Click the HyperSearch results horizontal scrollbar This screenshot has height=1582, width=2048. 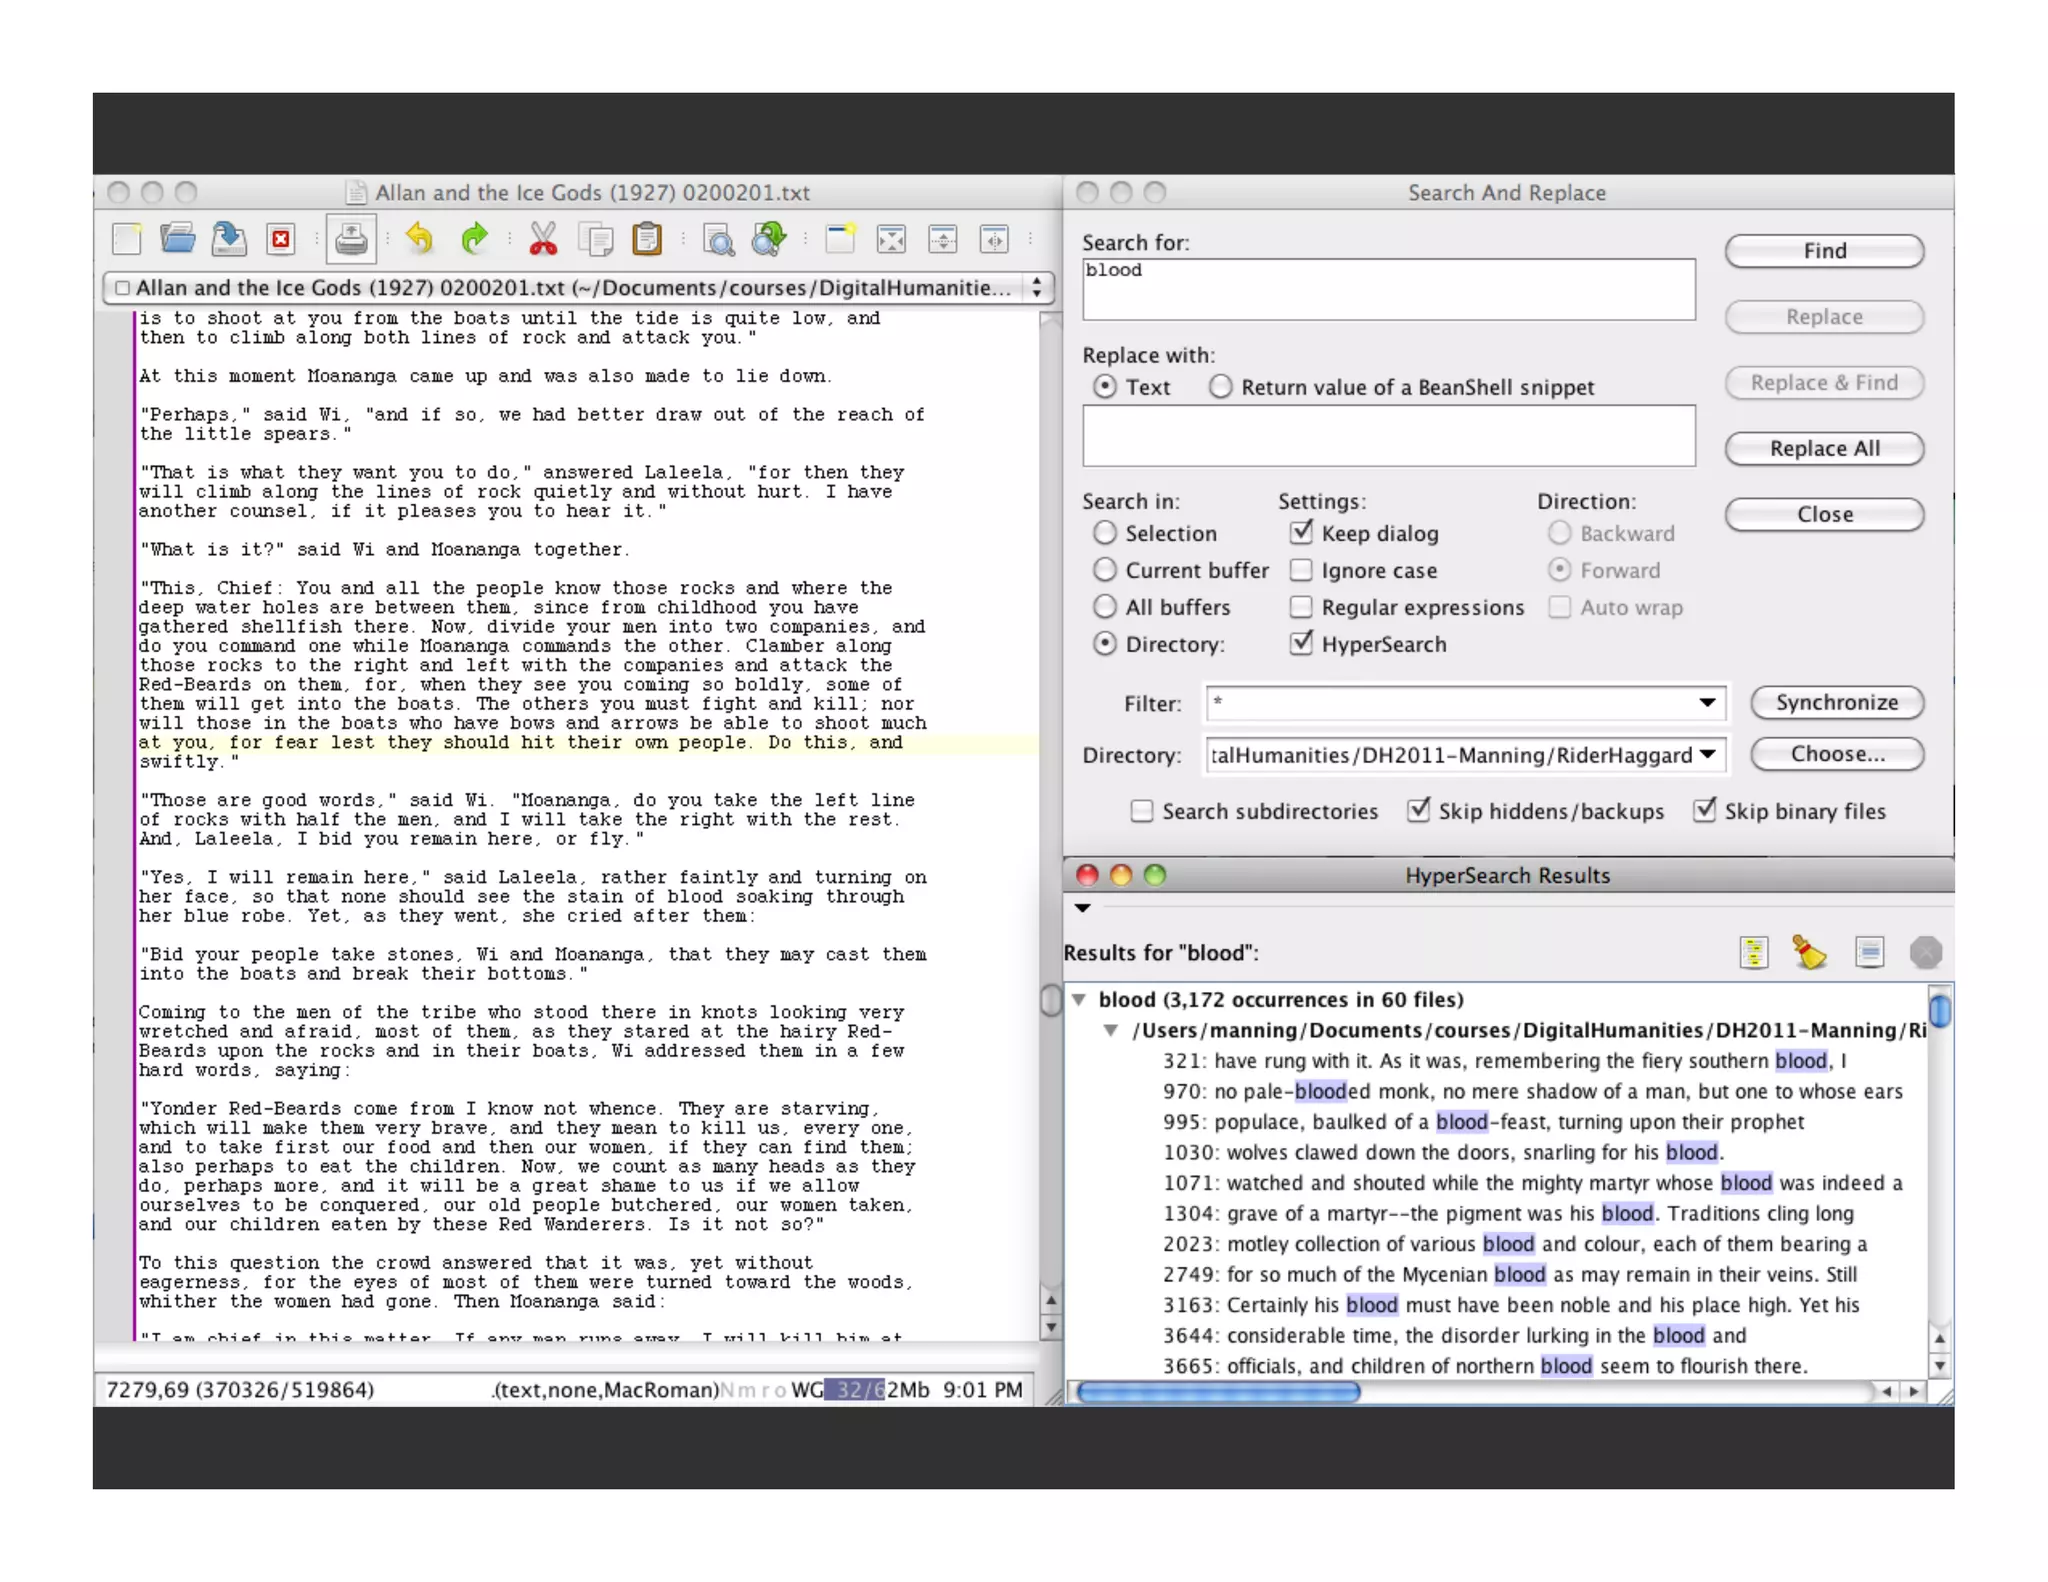[x=1218, y=1391]
